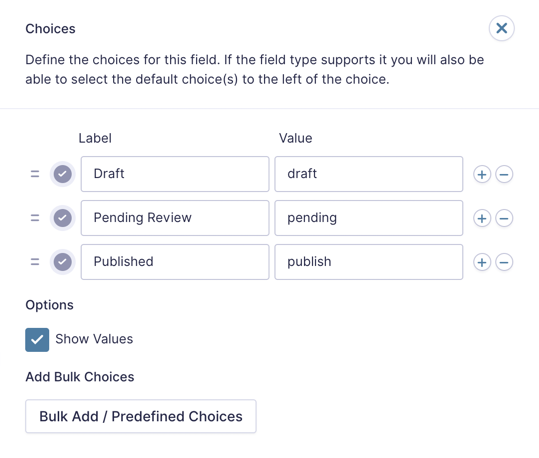Screen dimensions: 539x458
Task: Toggle default selection for Published
Action: (63, 262)
